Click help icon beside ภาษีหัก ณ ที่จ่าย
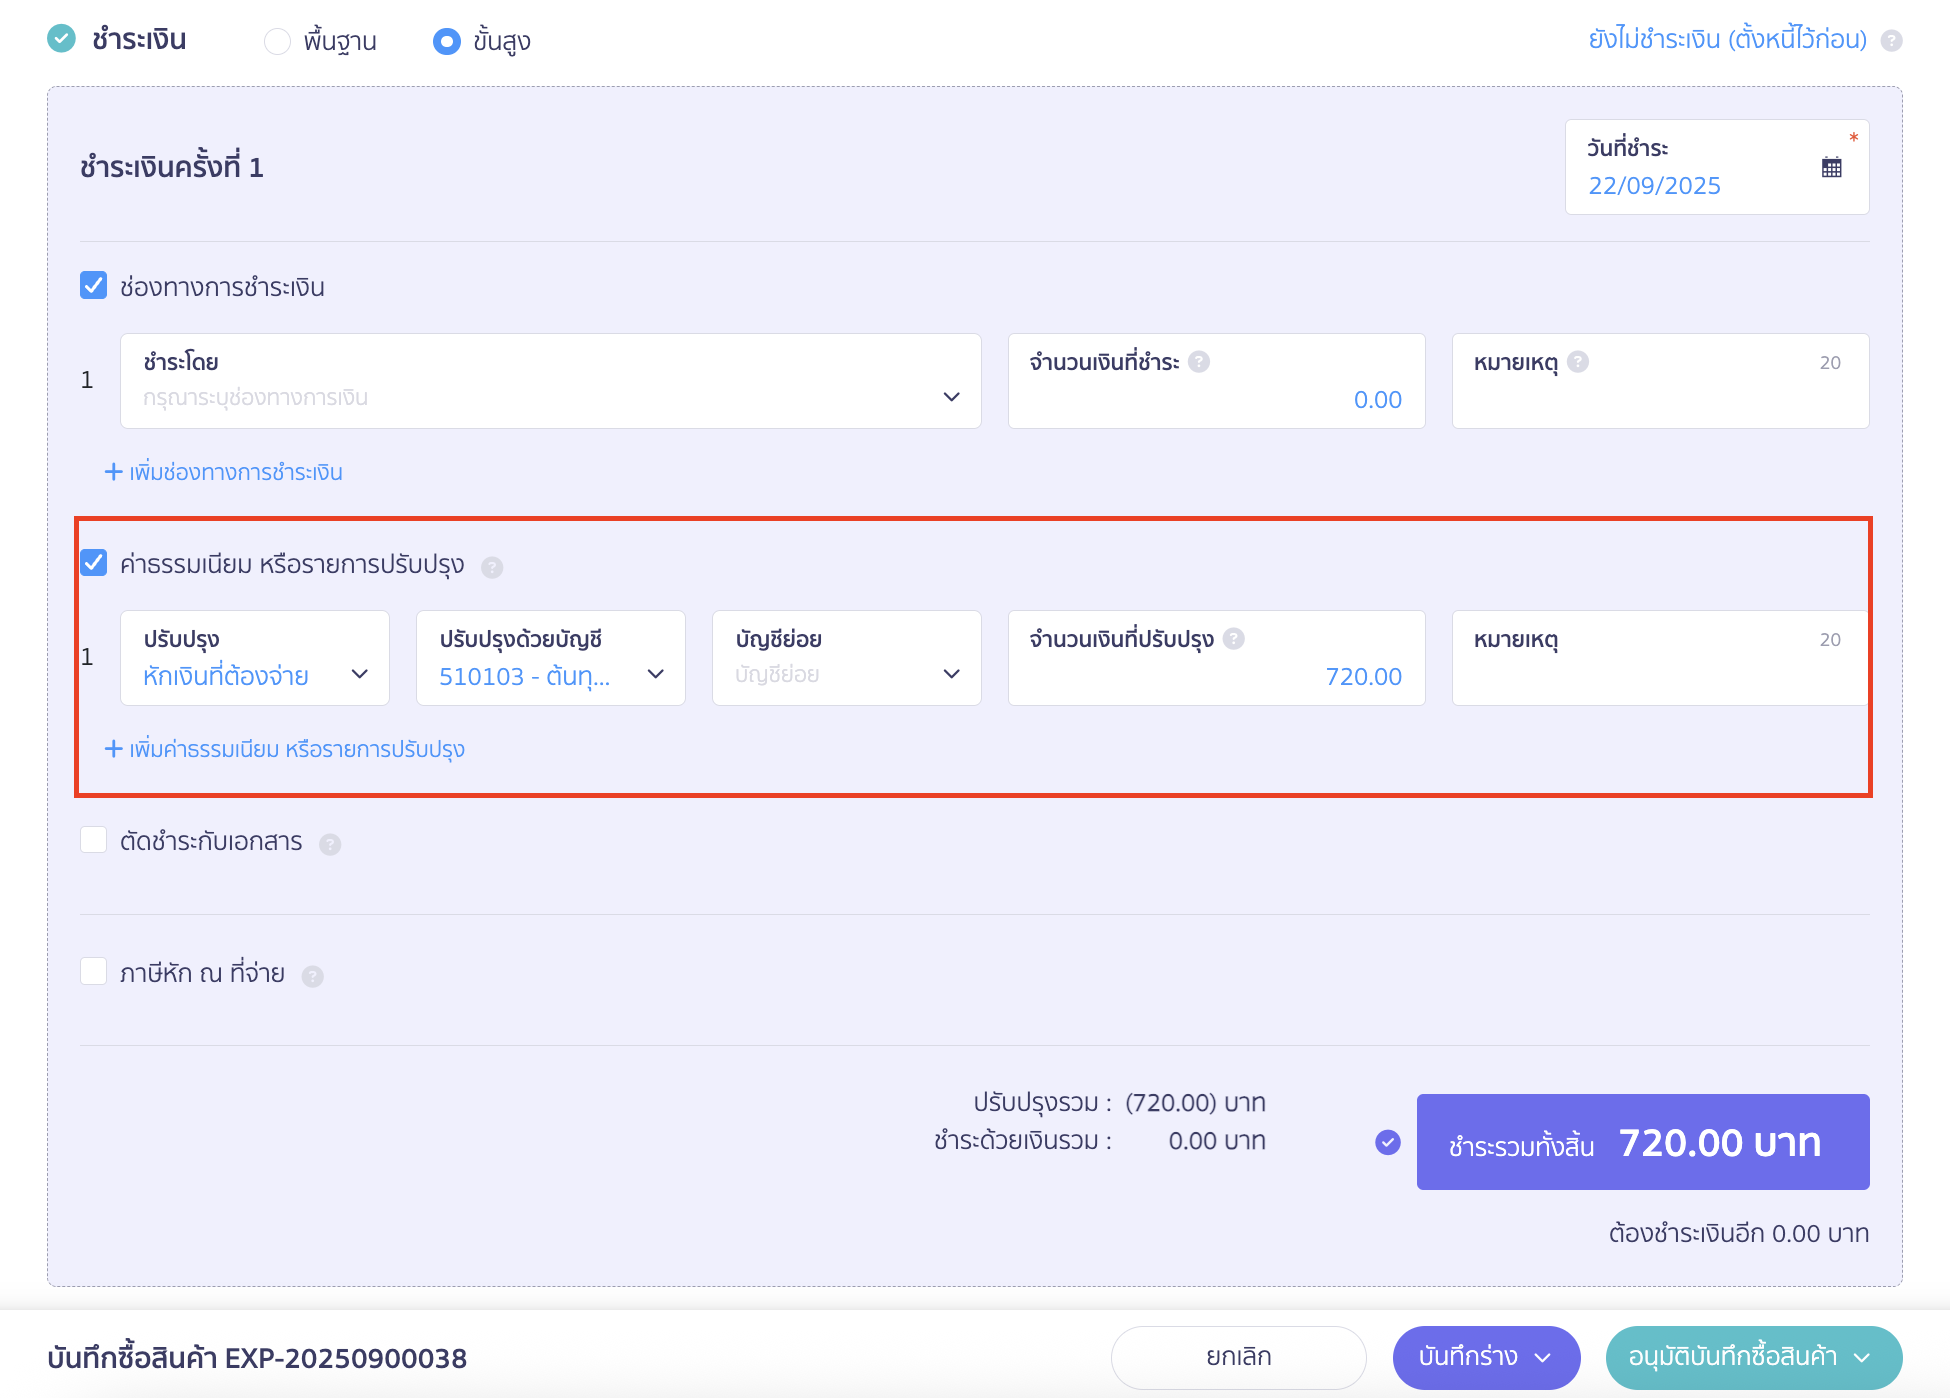Screen dimensions: 1950x1398 pyautogui.click(x=313, y=976)
